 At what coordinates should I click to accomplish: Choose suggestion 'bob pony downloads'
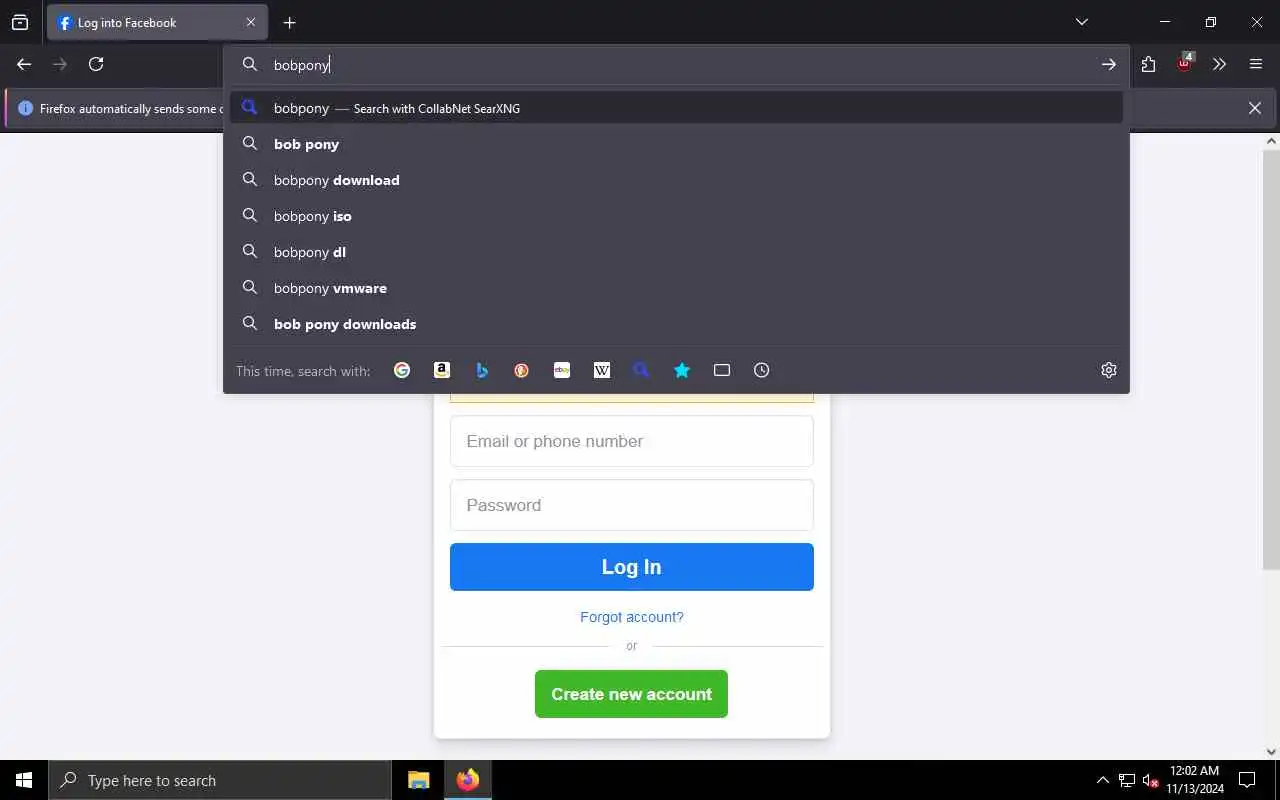tap(676, 324)
